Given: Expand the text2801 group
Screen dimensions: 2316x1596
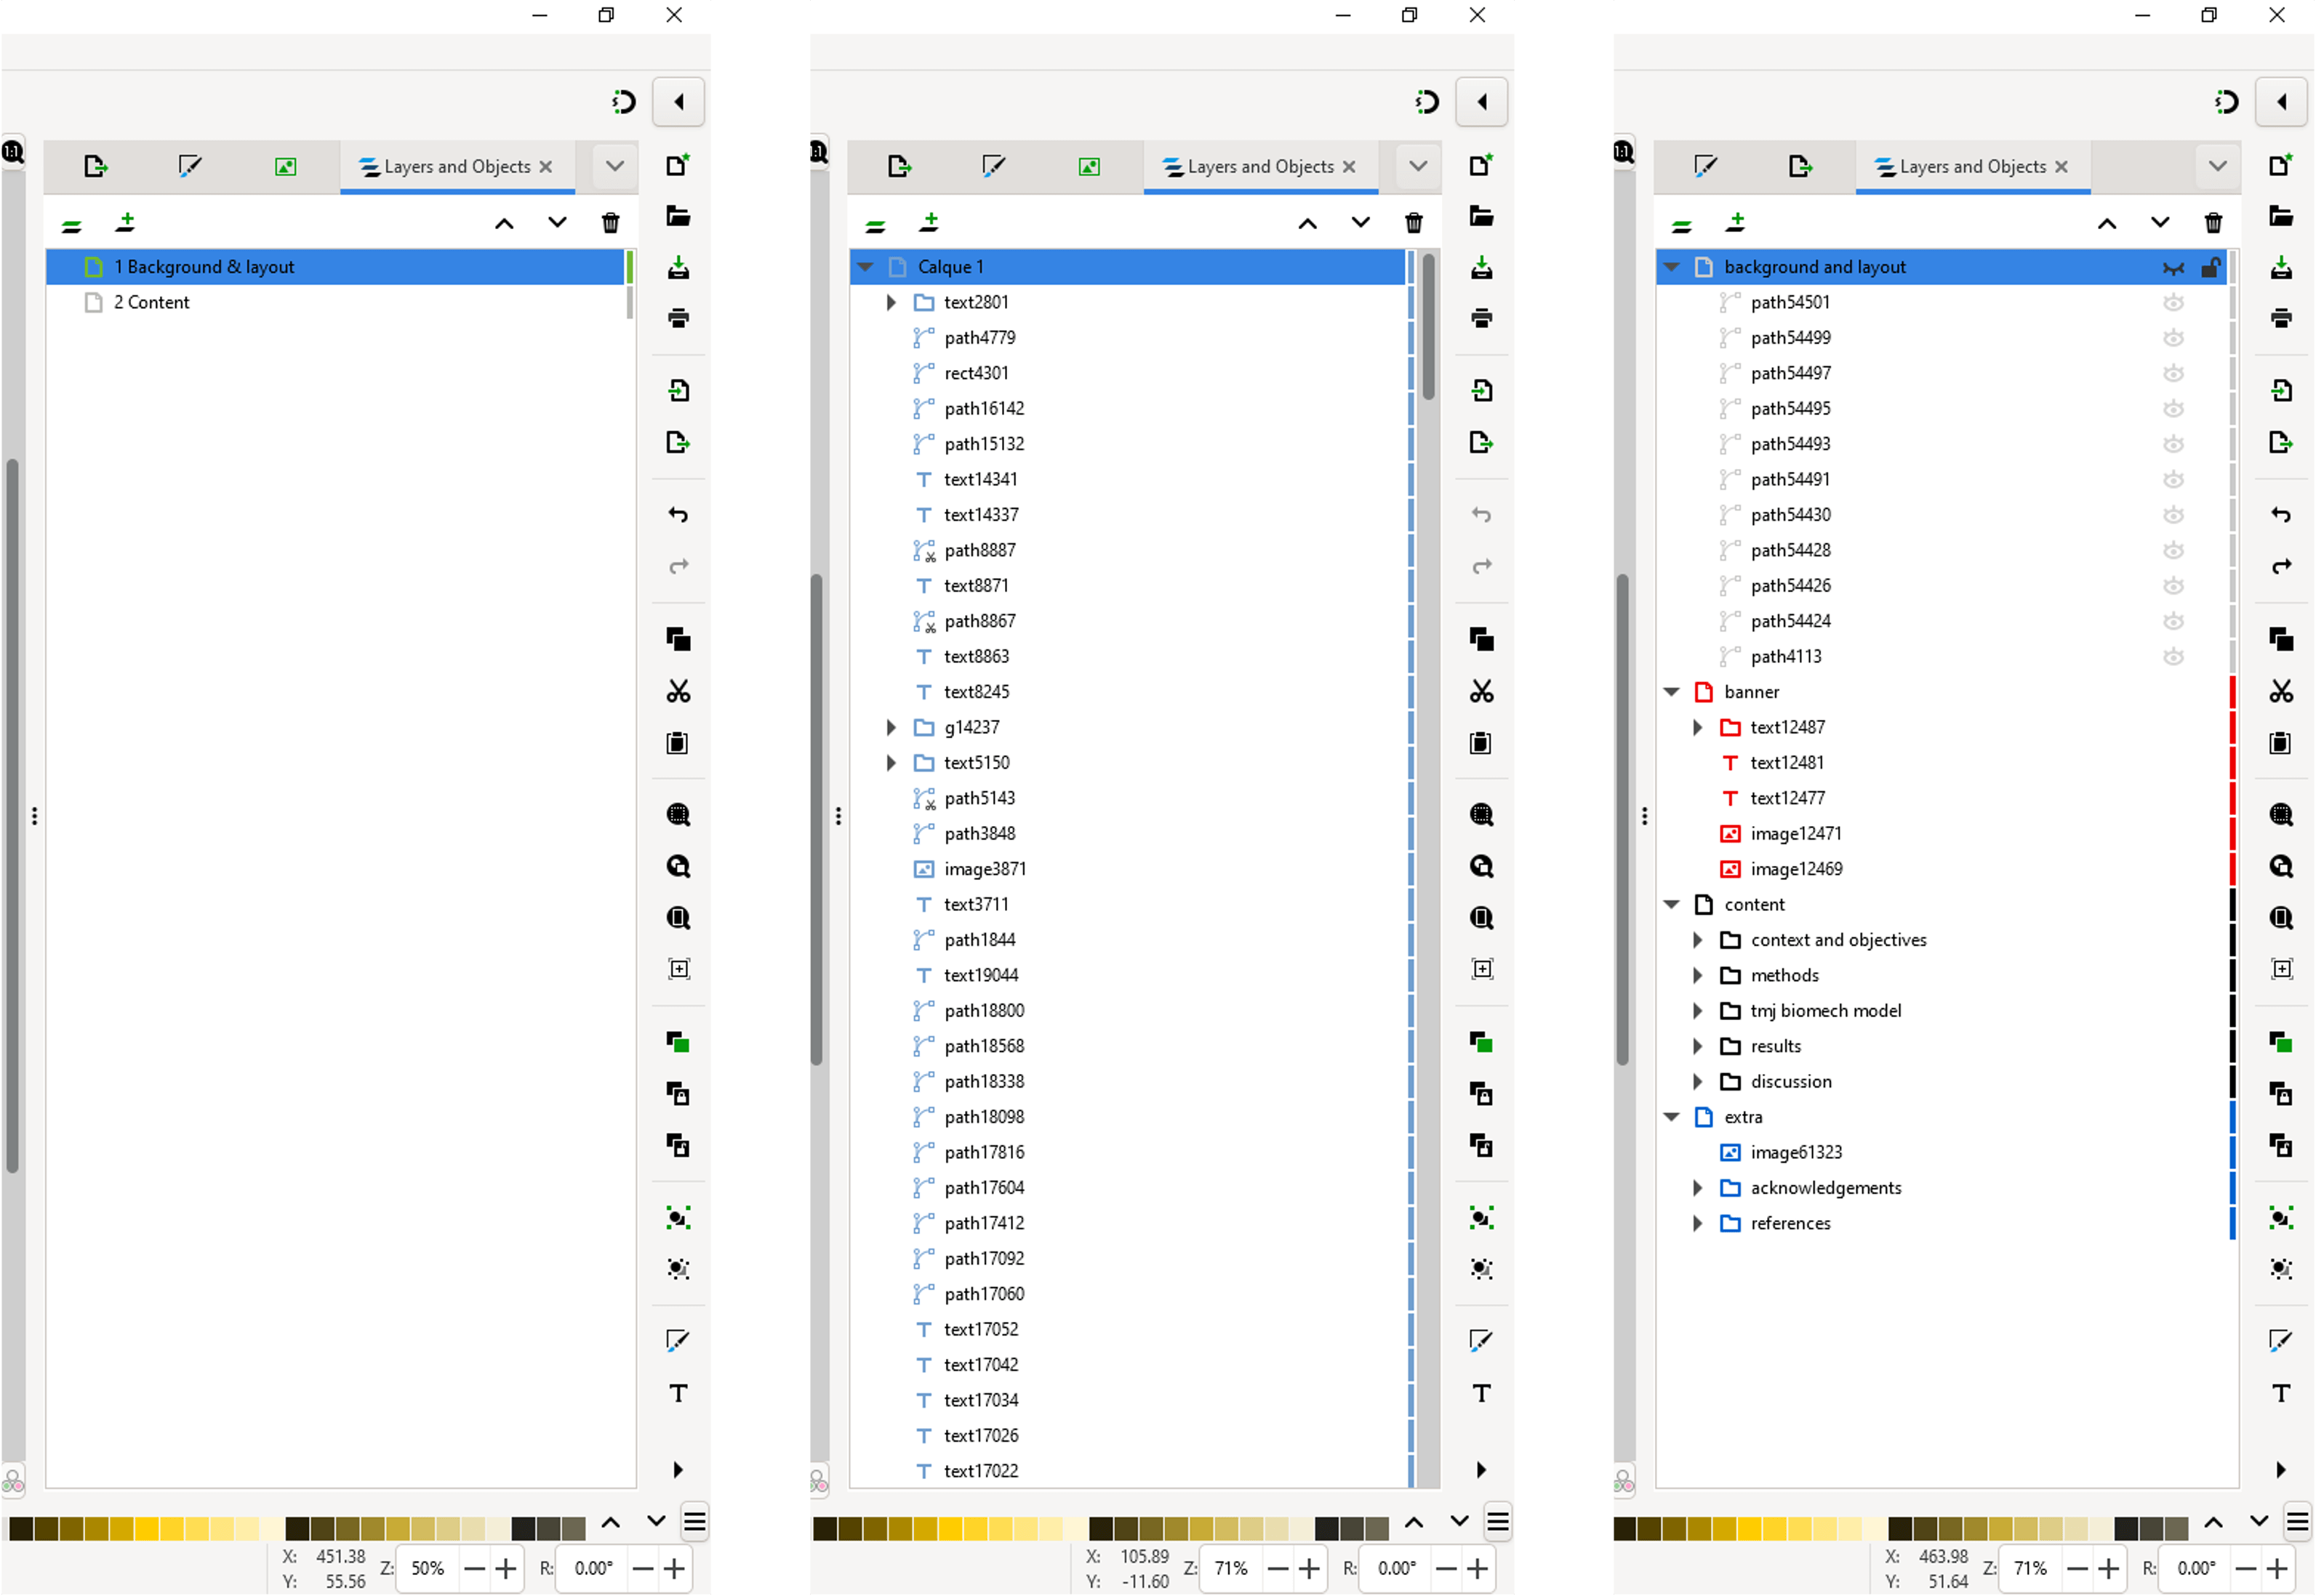Looking at the screenshot, I should (x=891, y=302).
